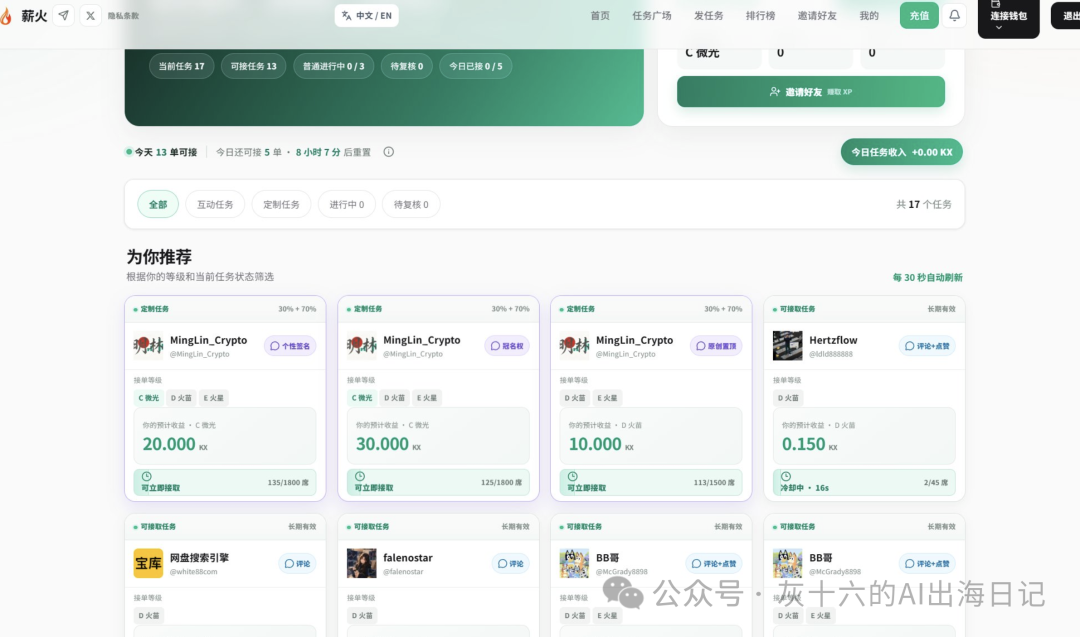Open the falenostar profile photo
The image size is (1080, 637).
coord(362,563)
